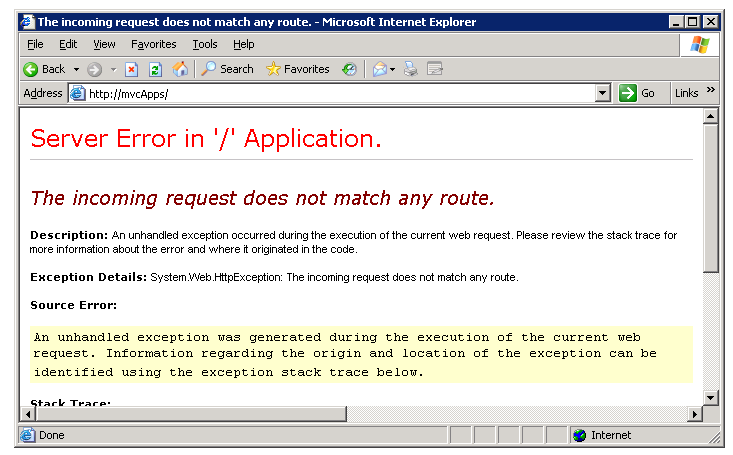Open the Forward history dropdown arrow
Image resolution: width=733 pixels, height=455 pixels.
[113, 70]
